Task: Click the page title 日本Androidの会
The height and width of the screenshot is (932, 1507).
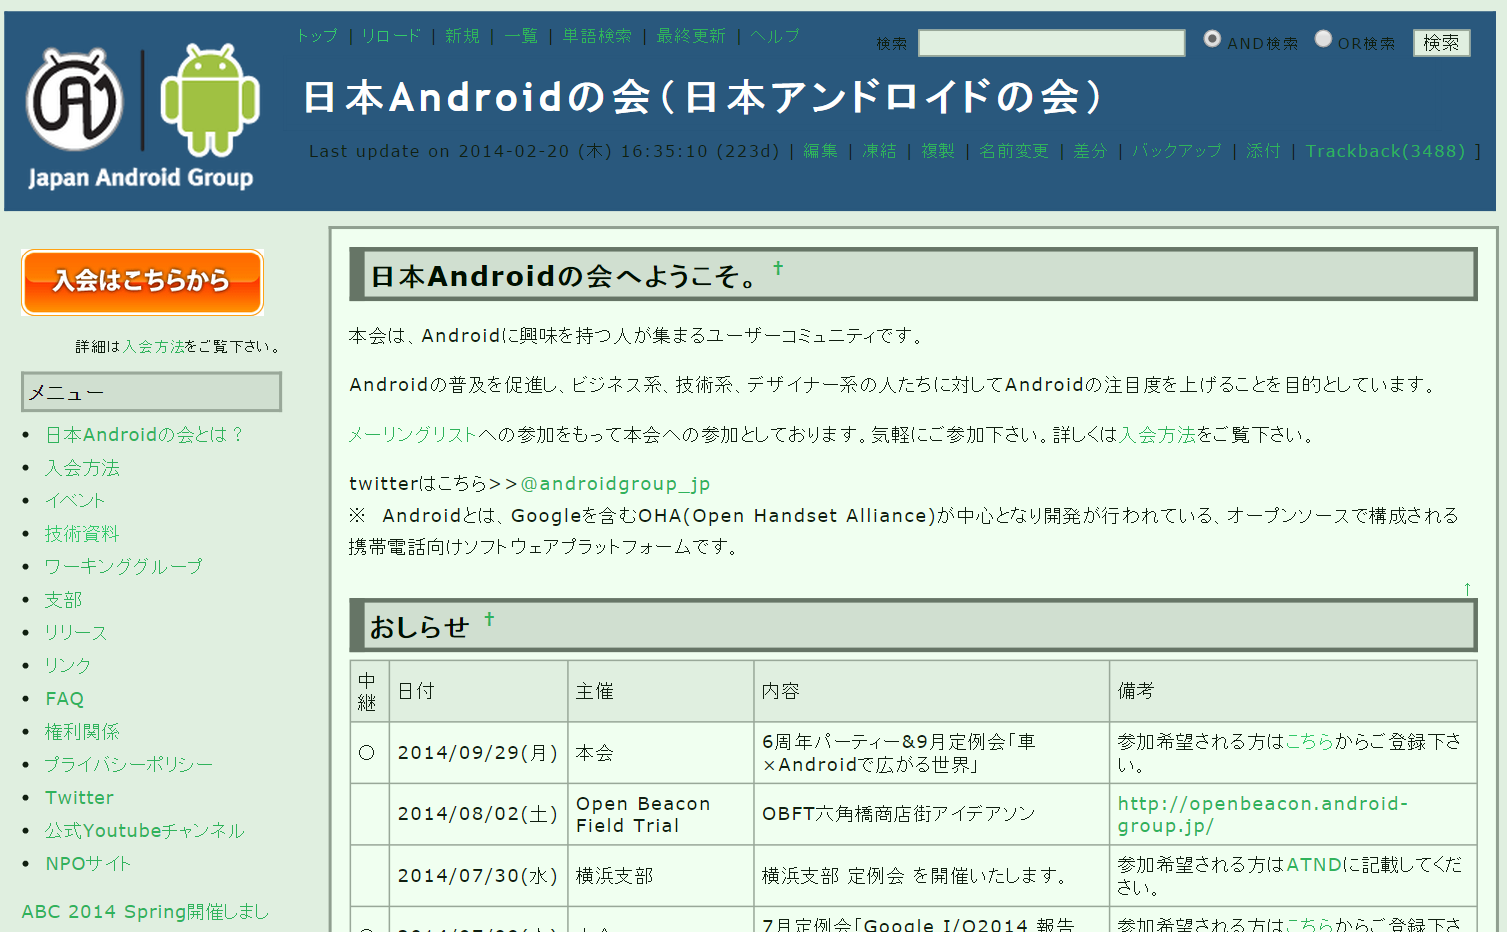Action: coord(703,97)
